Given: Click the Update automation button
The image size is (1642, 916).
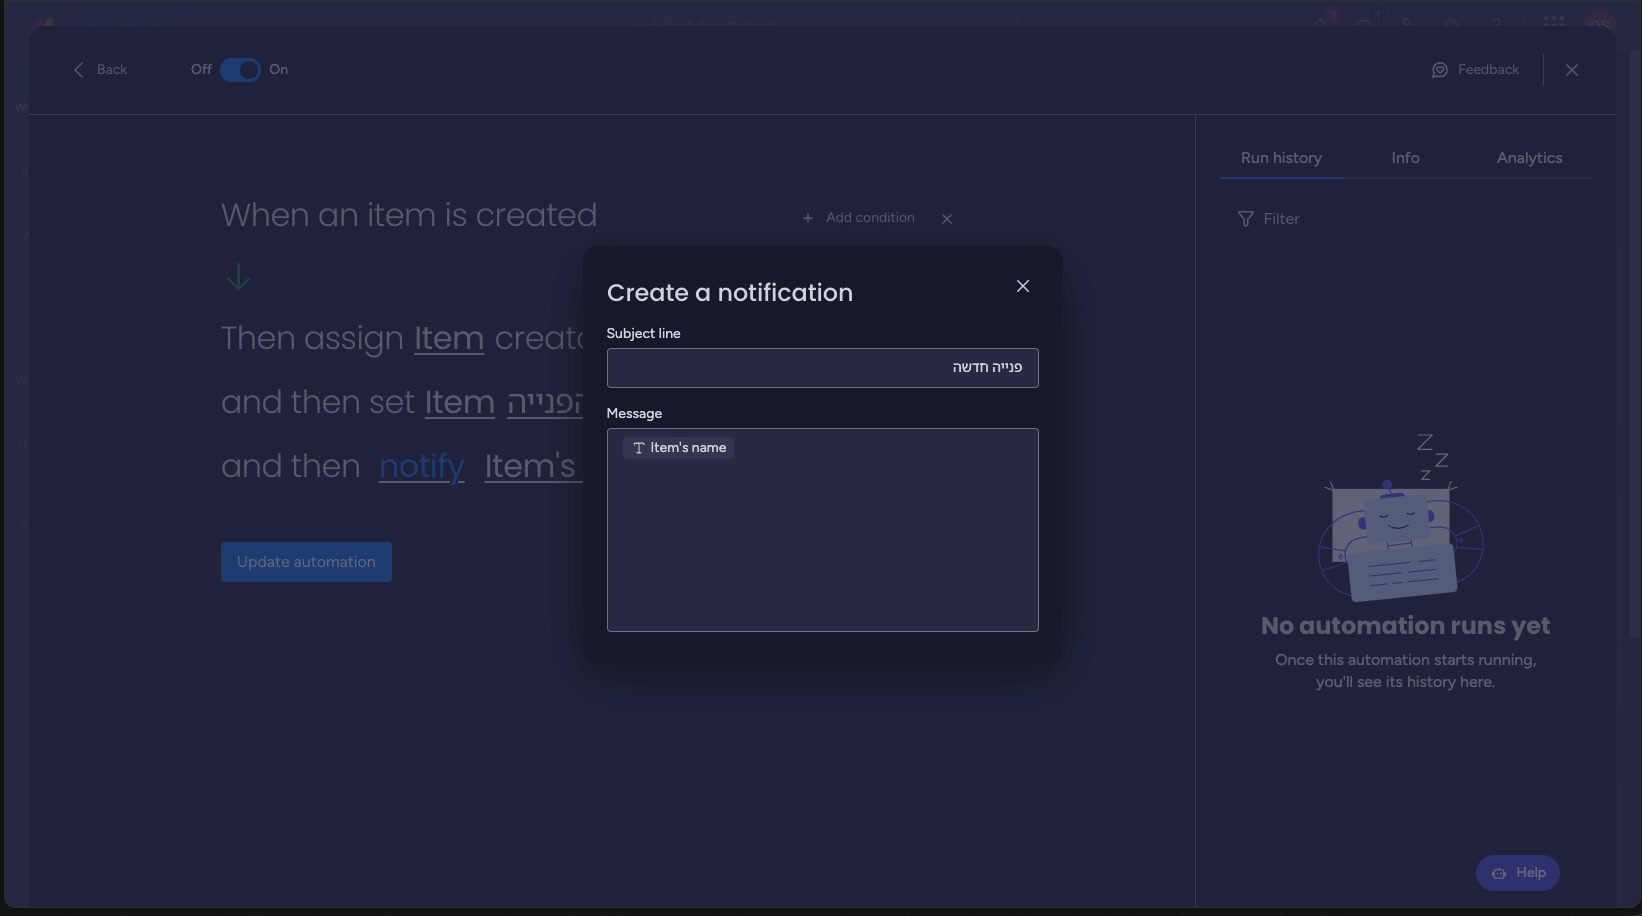Looking at the screenshot, I should click(x=306, y=562).
